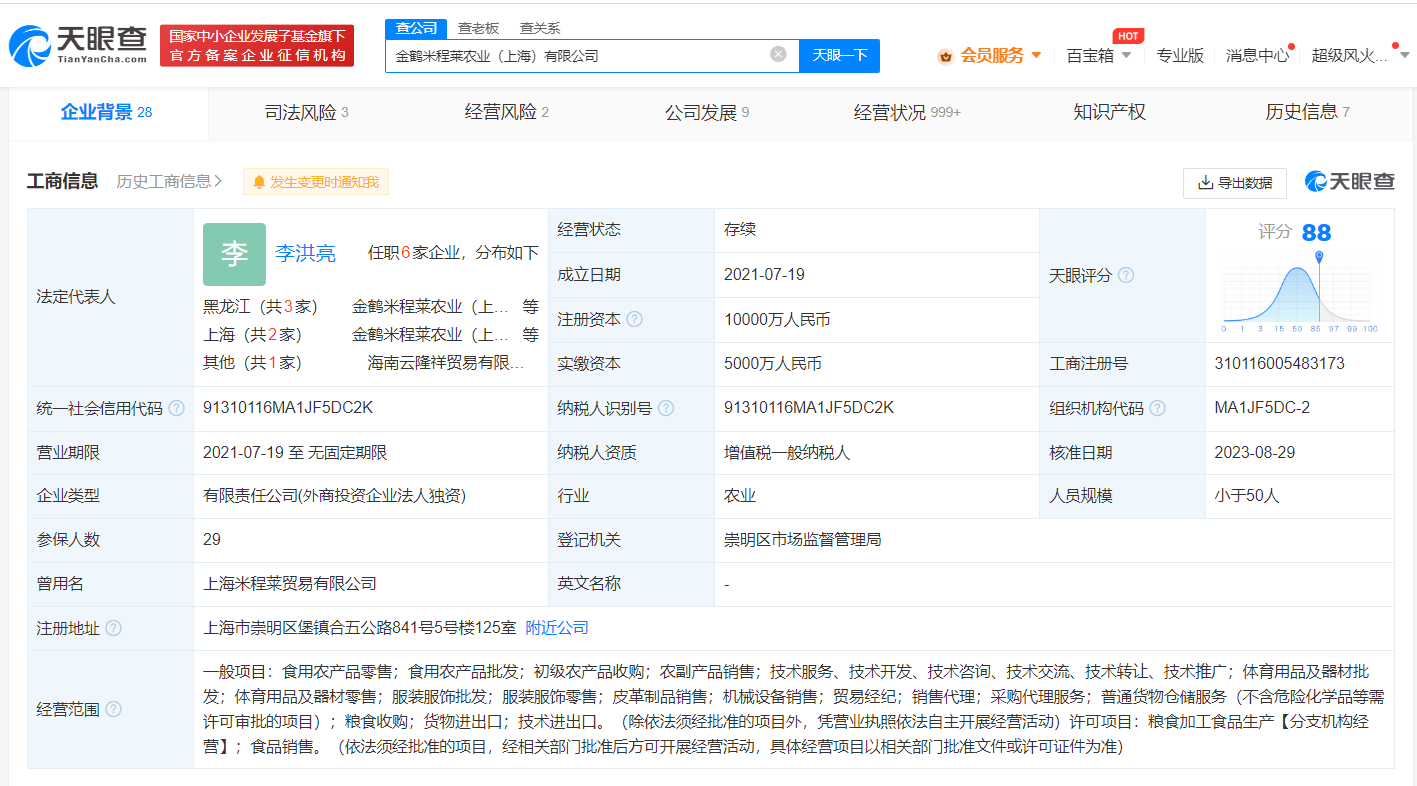Screen dimensions: 1417x786
Task: Click the bell icon in change notification
Action: click(259, 182)
